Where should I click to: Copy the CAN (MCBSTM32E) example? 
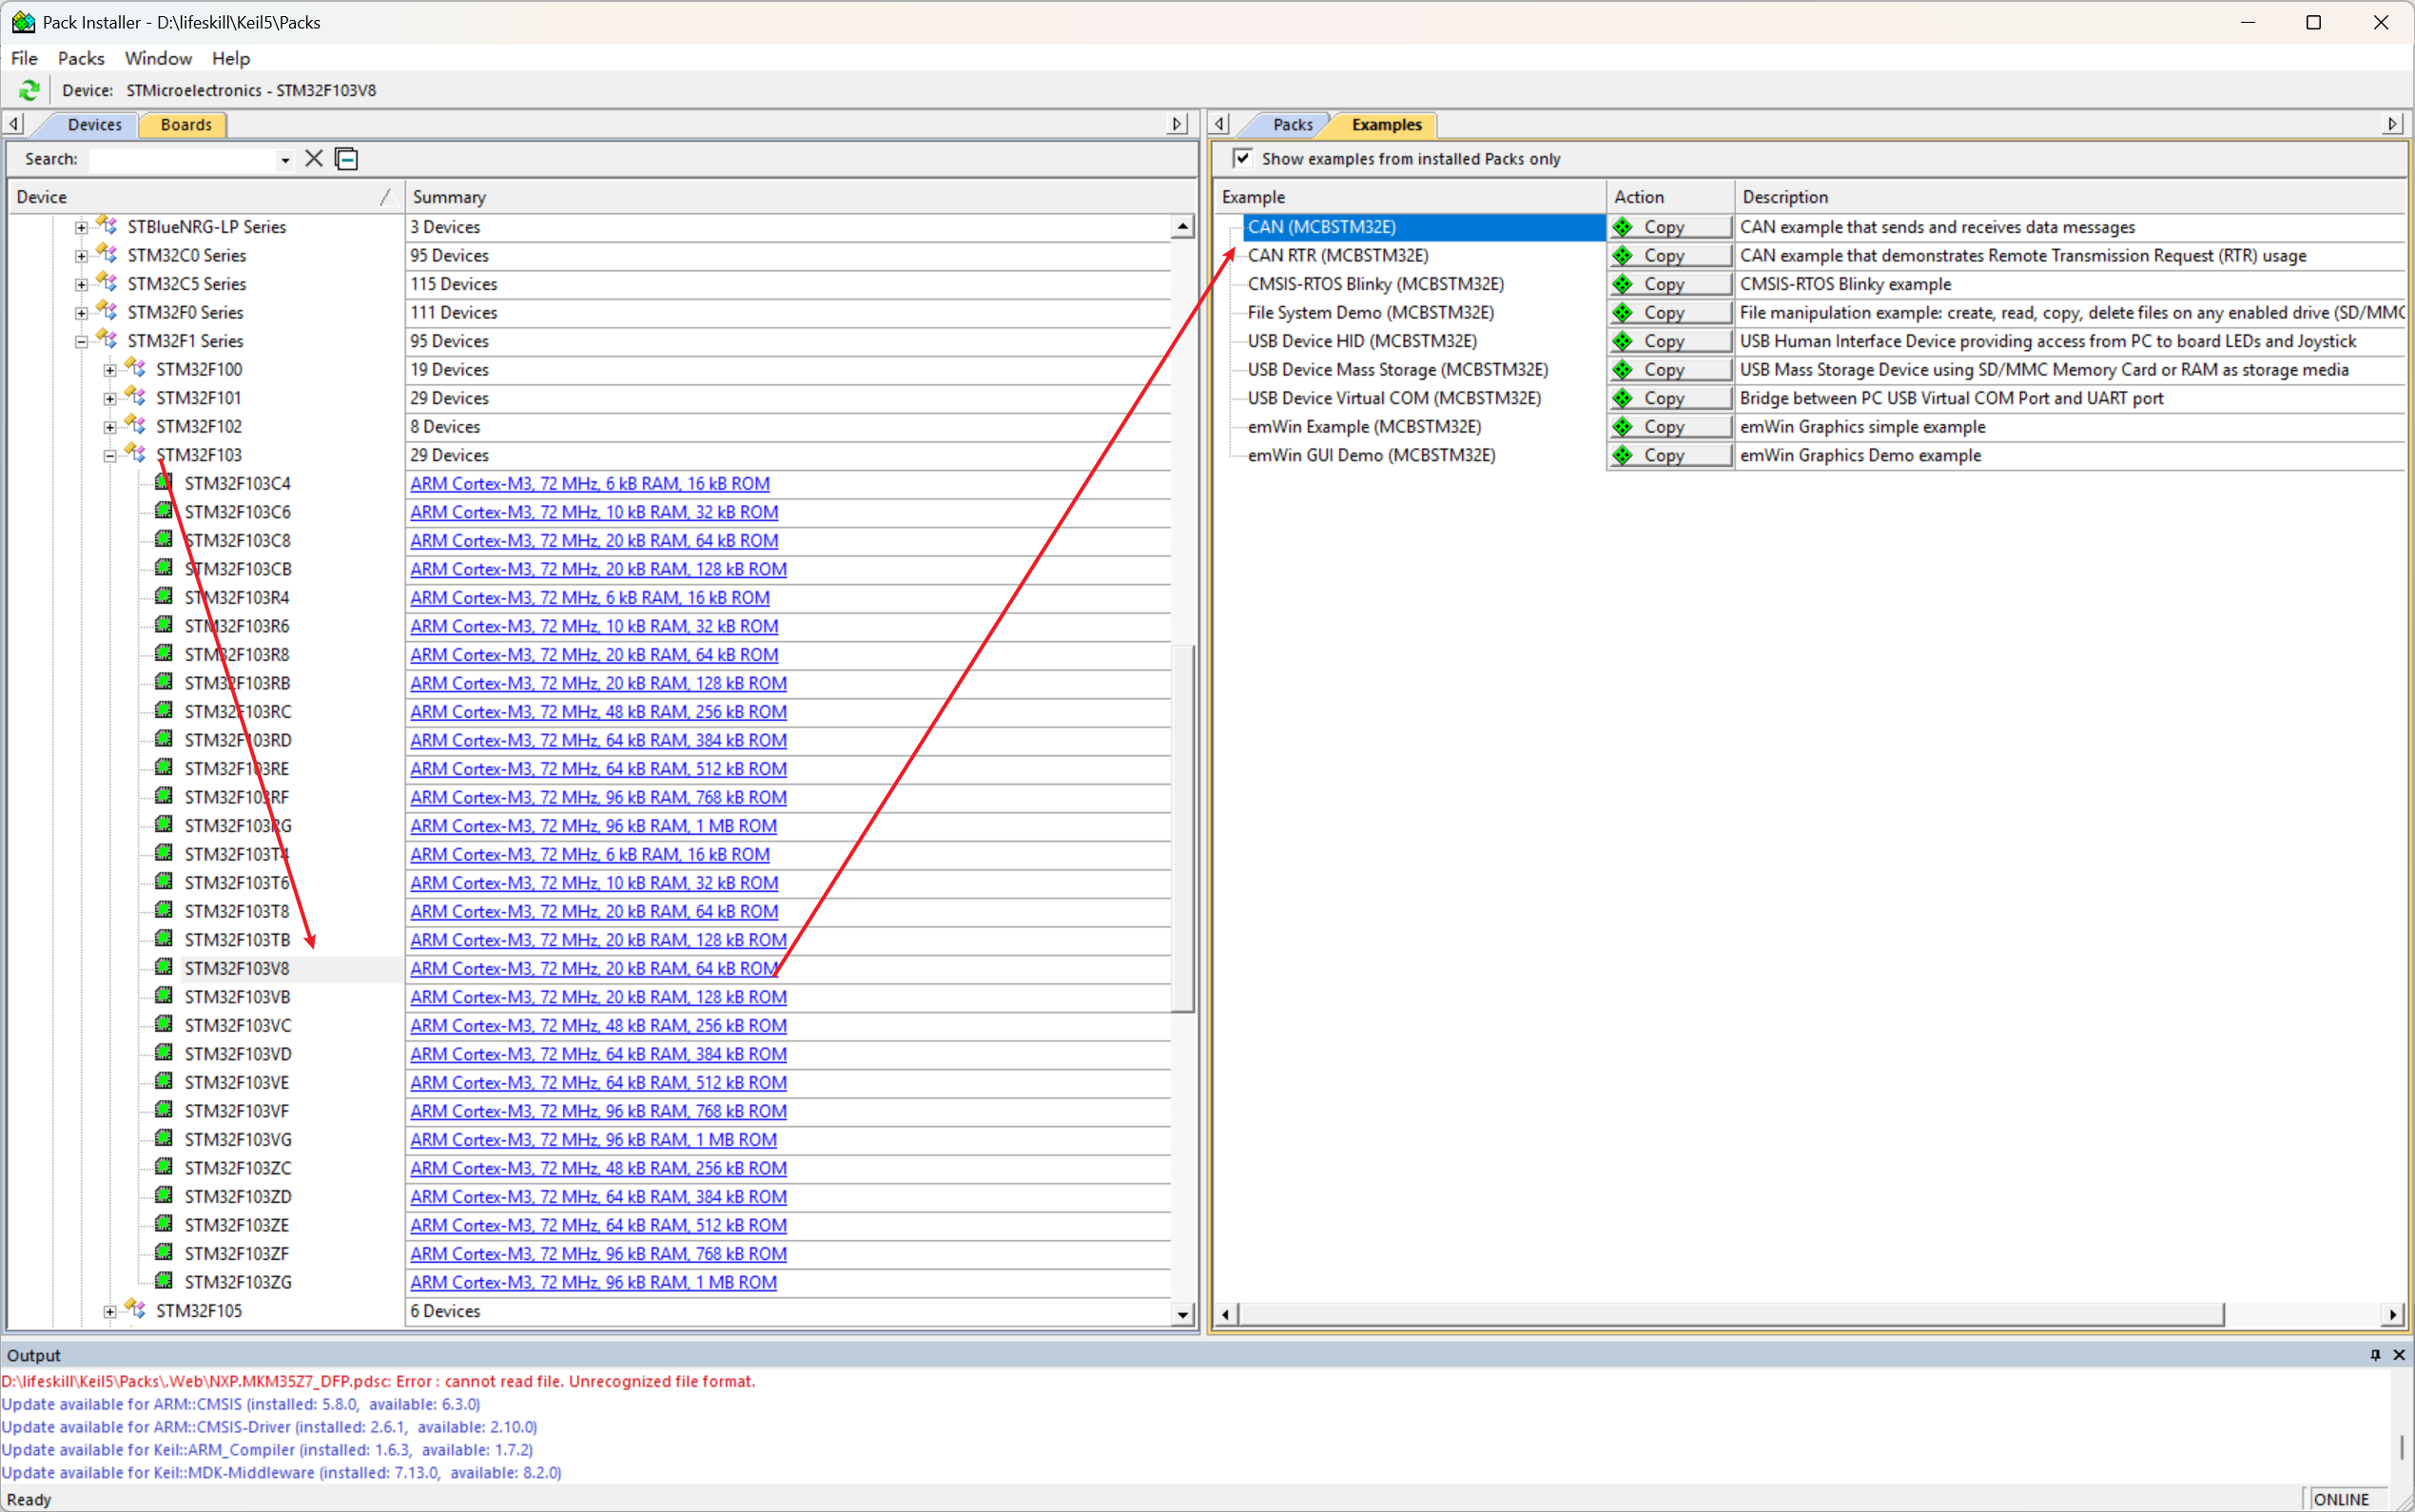pos(1670,227)
